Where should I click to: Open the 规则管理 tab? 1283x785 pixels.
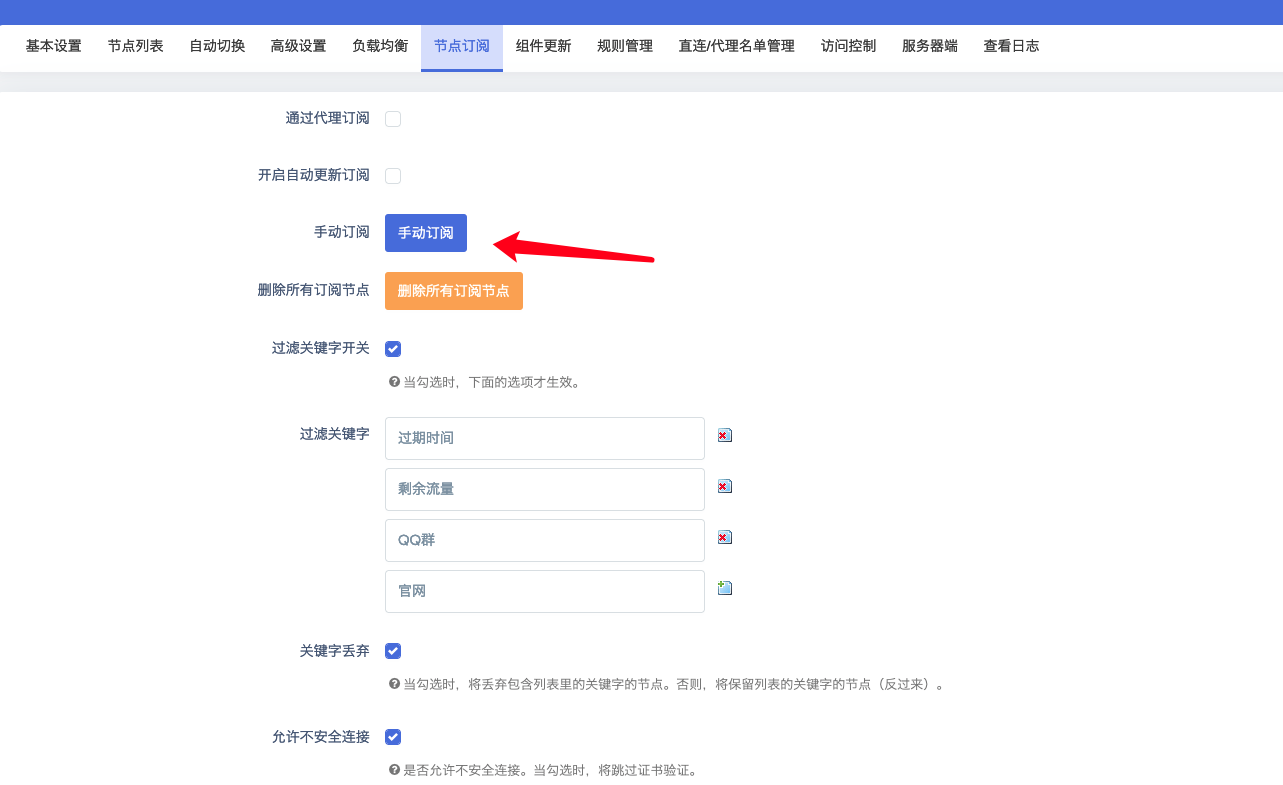coord(625,47)
